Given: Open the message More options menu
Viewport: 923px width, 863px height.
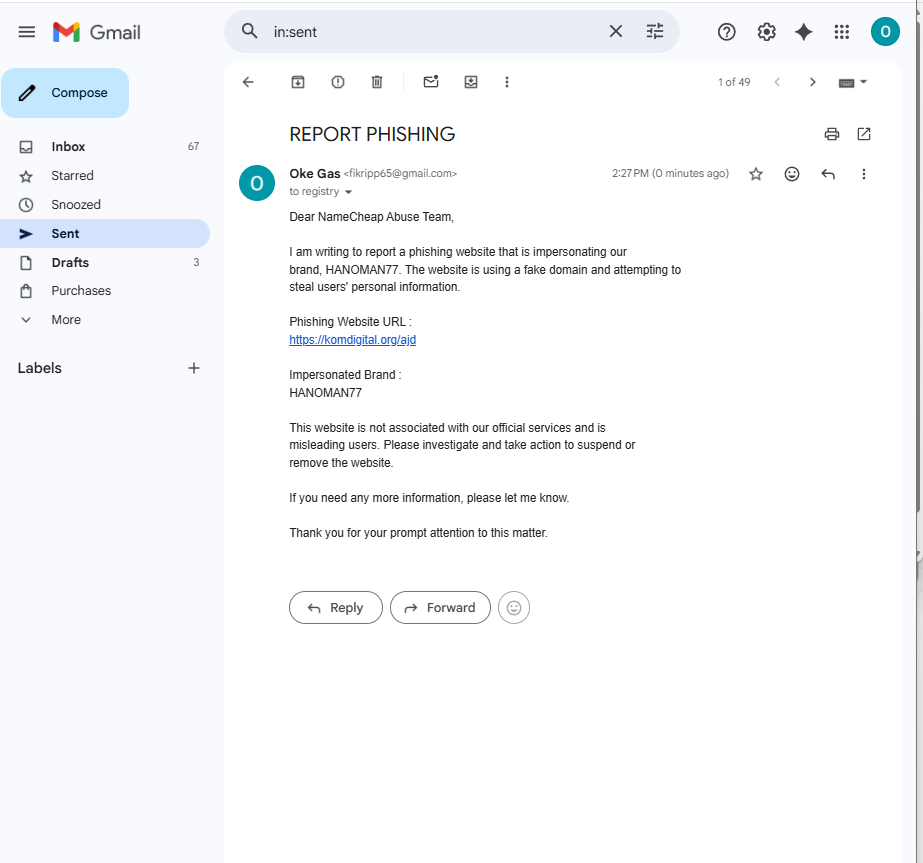Looking at the screenshot, I should click(x=863, y=174).
